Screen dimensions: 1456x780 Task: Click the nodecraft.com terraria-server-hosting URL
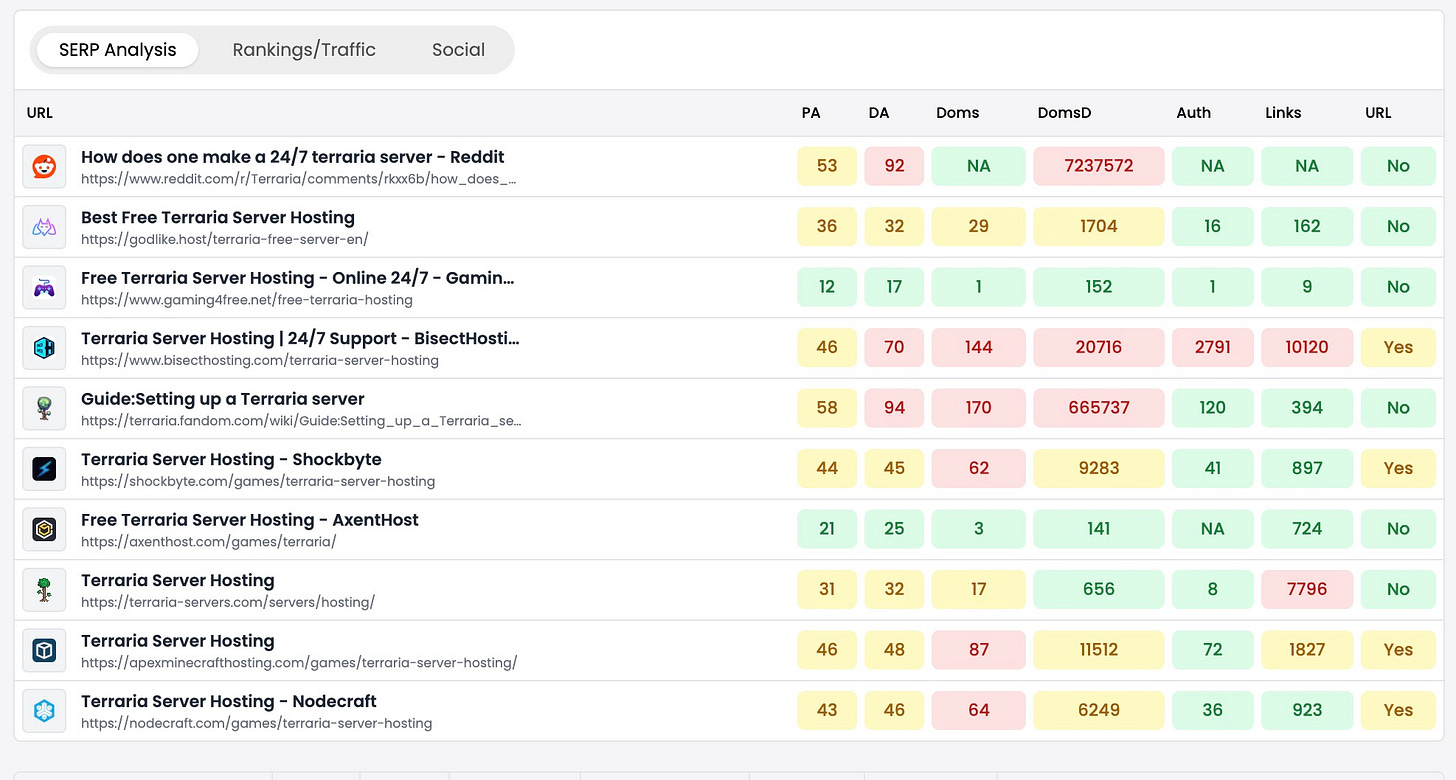(x=257, y=724)
